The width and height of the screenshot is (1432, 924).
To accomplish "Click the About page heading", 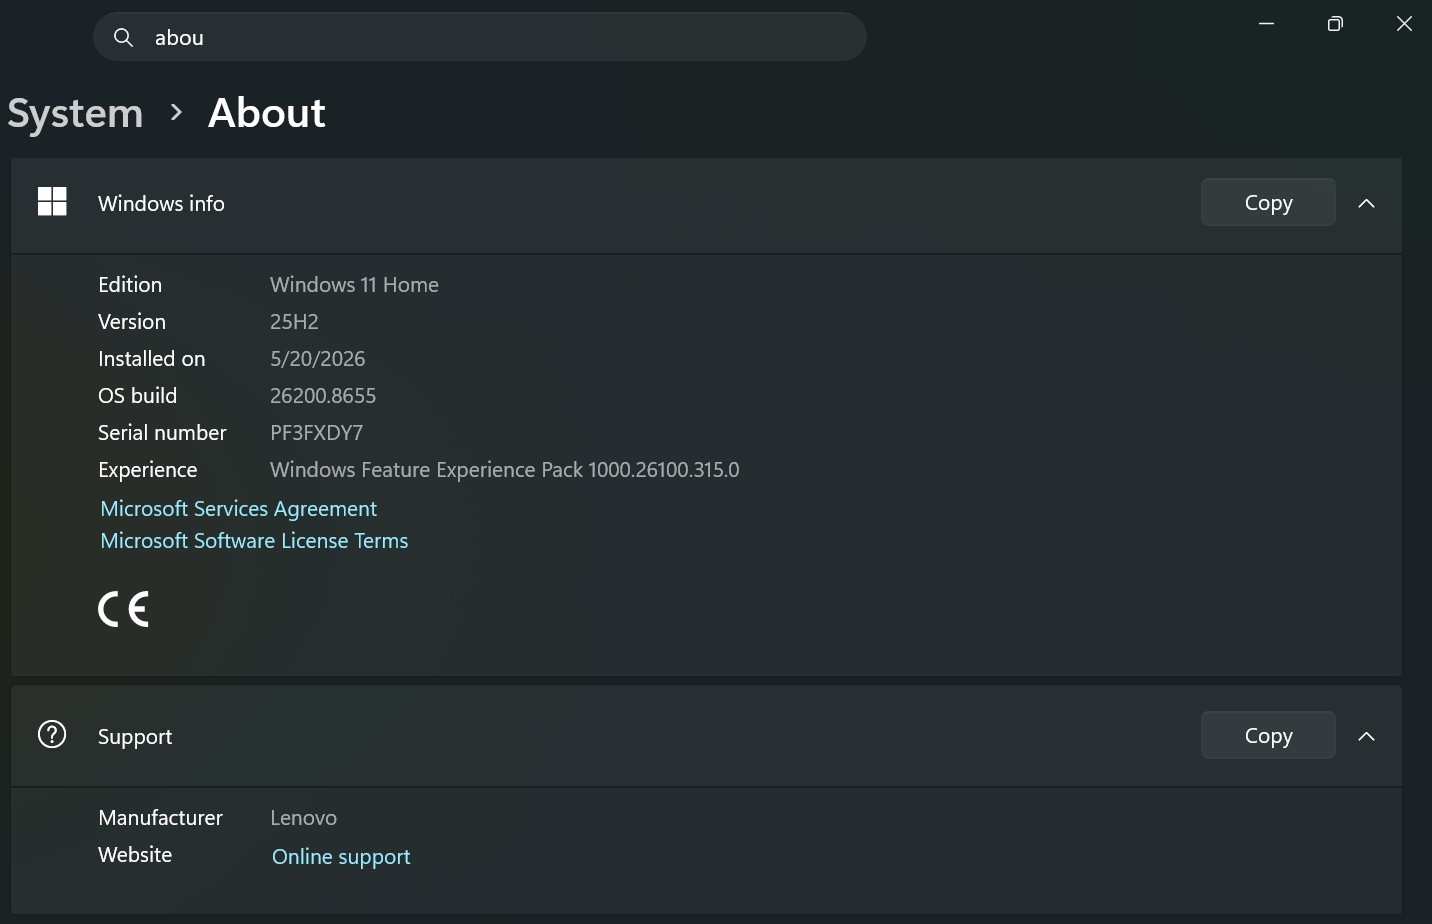I will [x=267, y=113].
